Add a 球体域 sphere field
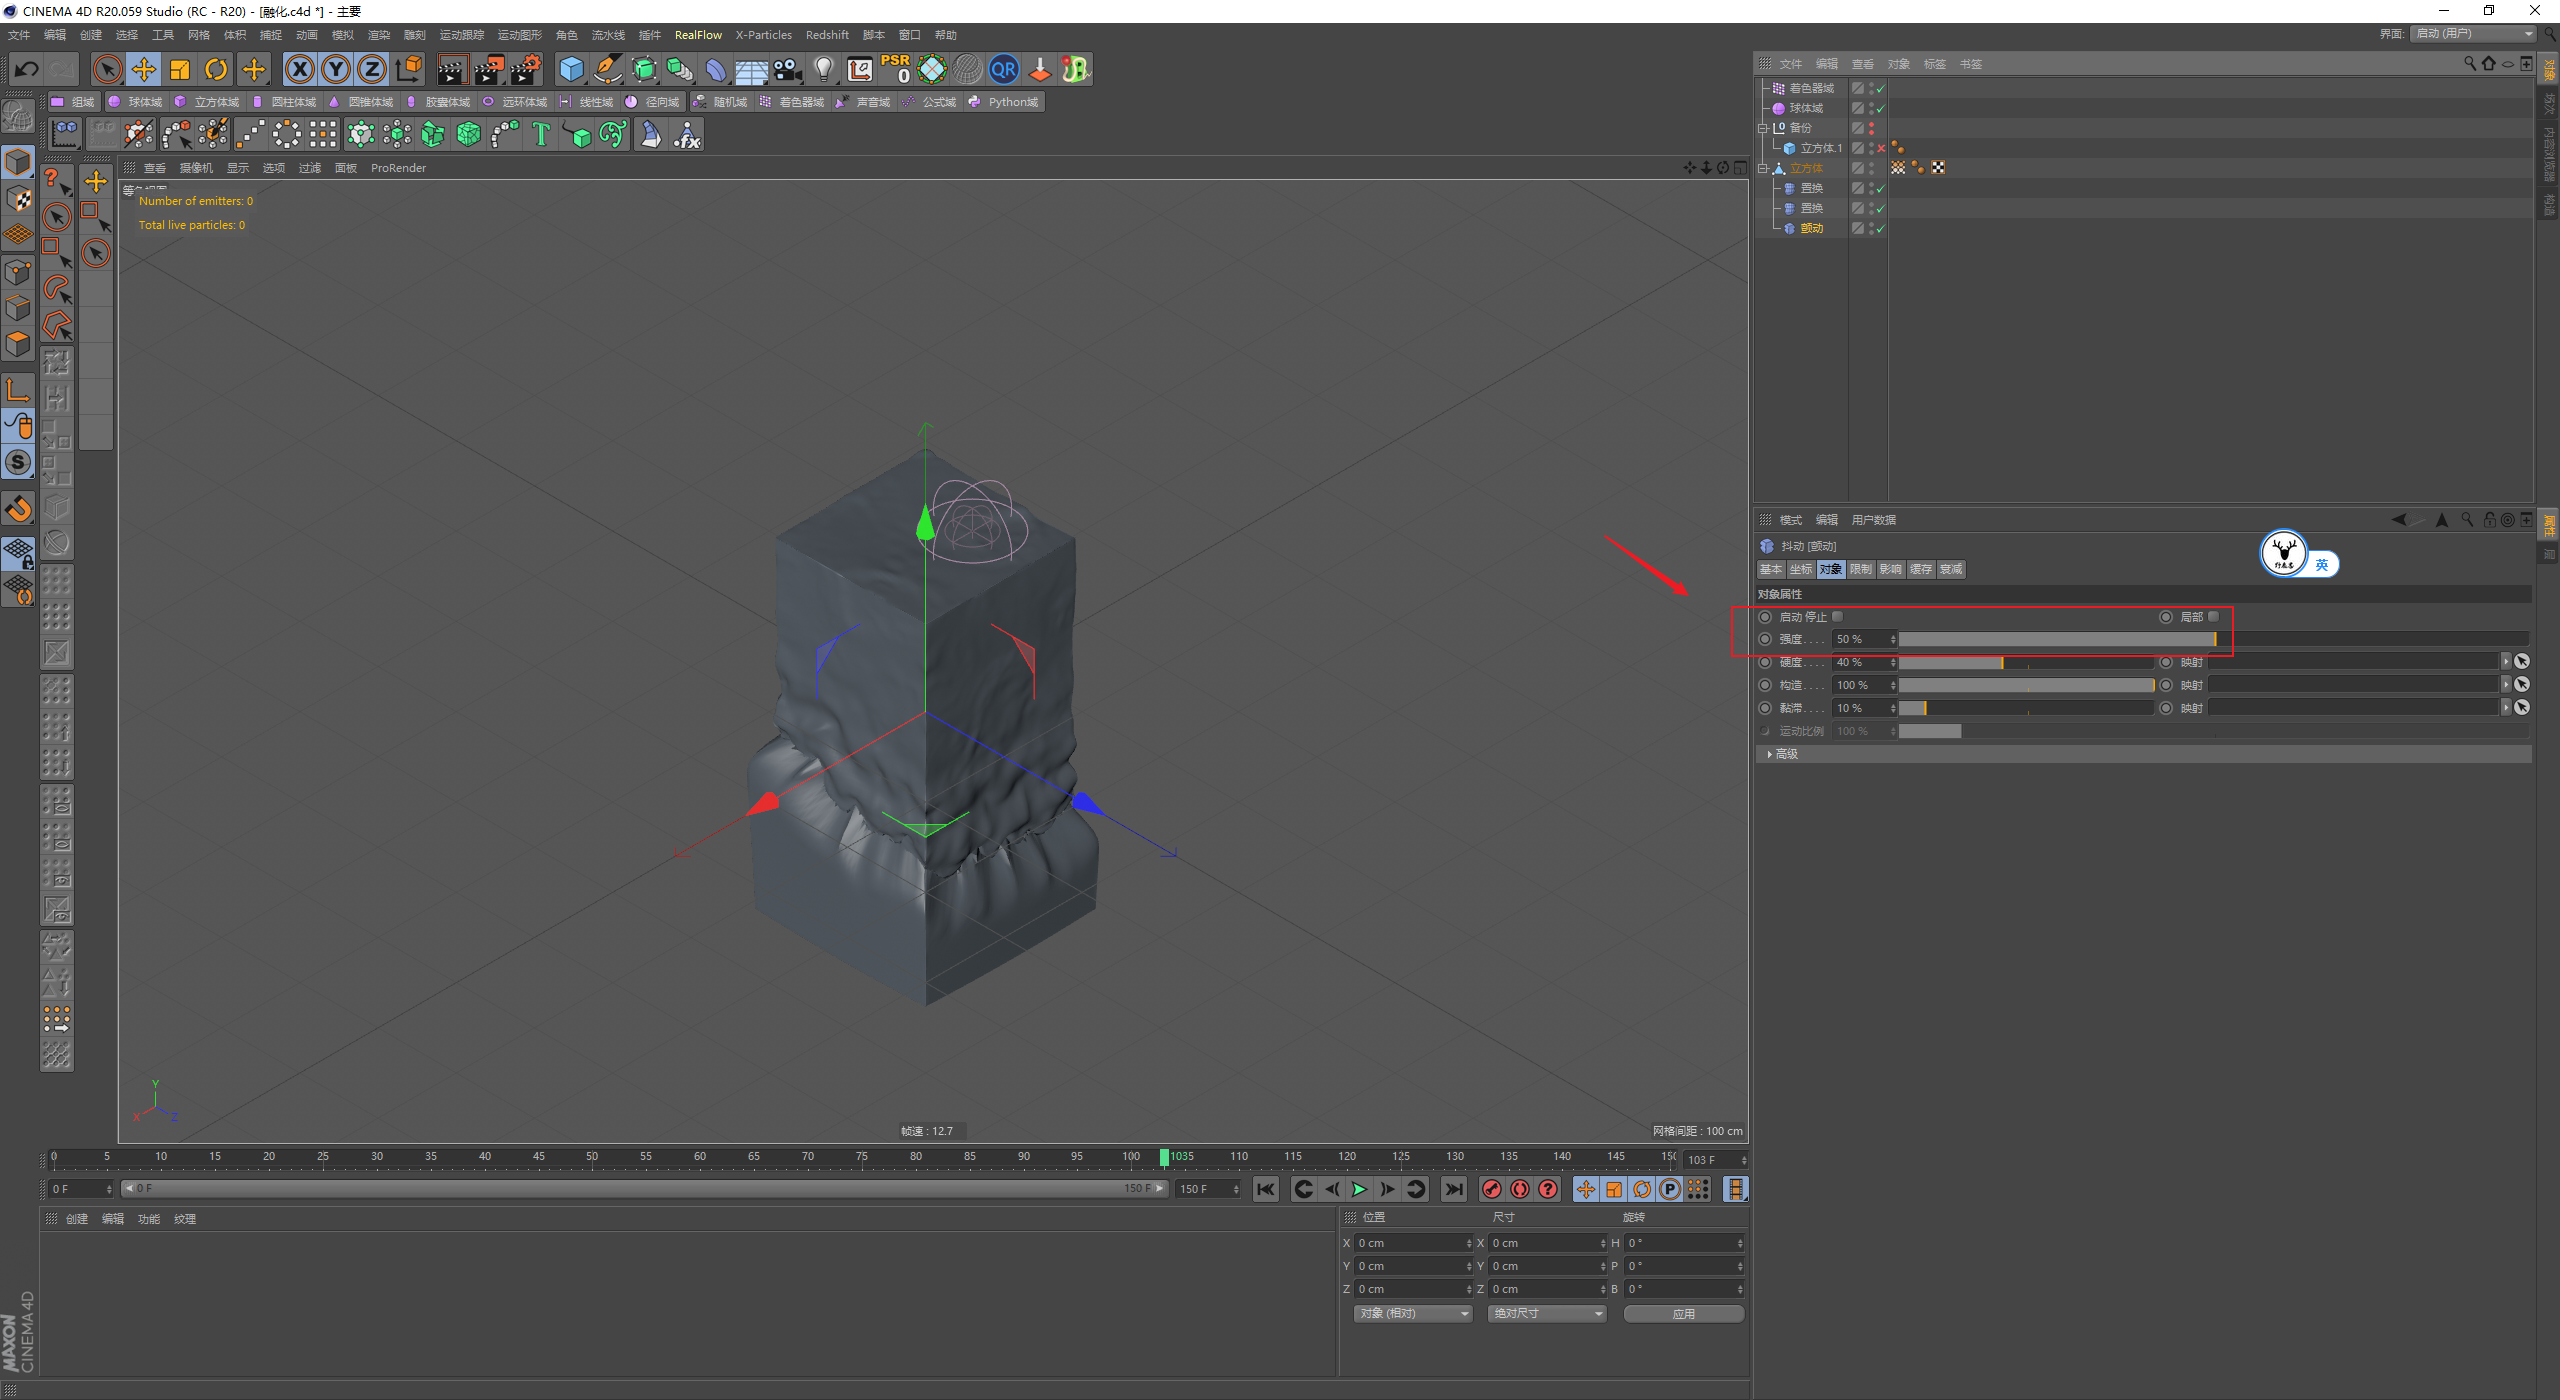Screen dimensions: 2560x1400 coord(136,102)
